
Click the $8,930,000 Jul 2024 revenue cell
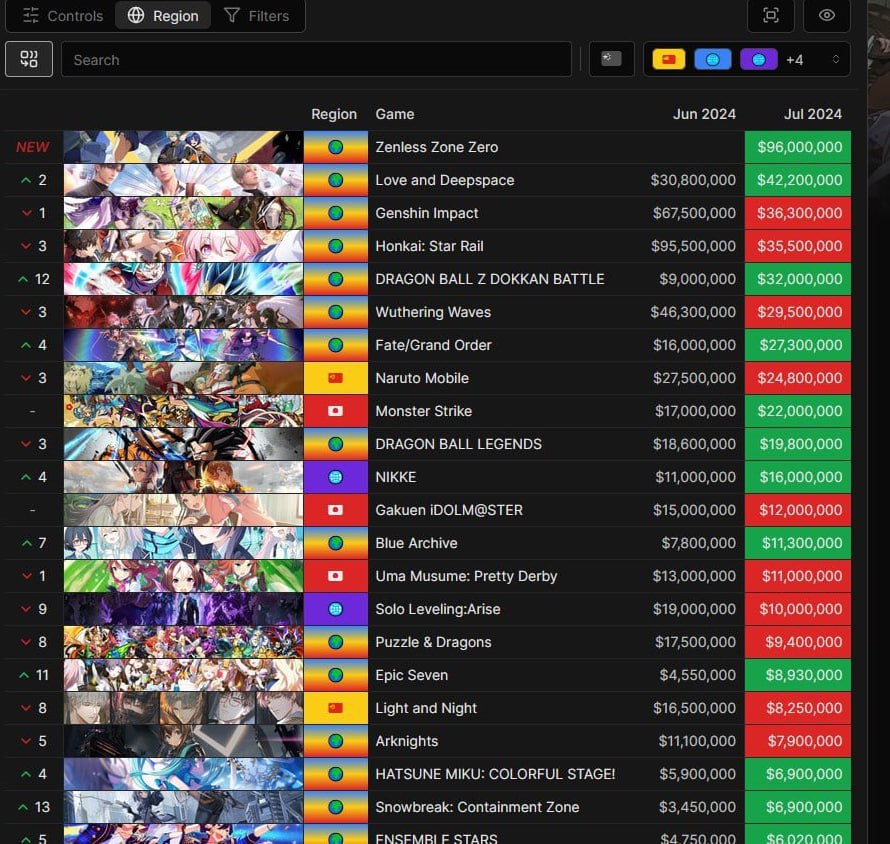[x=797, y=675]
